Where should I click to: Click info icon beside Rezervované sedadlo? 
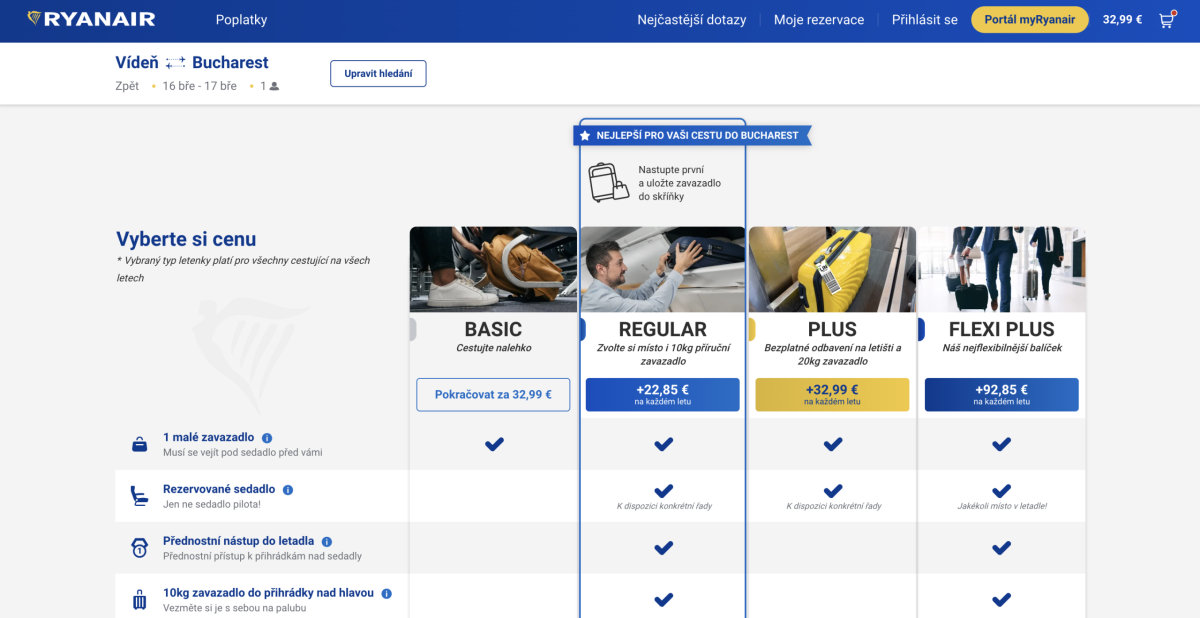coord(288,490)
